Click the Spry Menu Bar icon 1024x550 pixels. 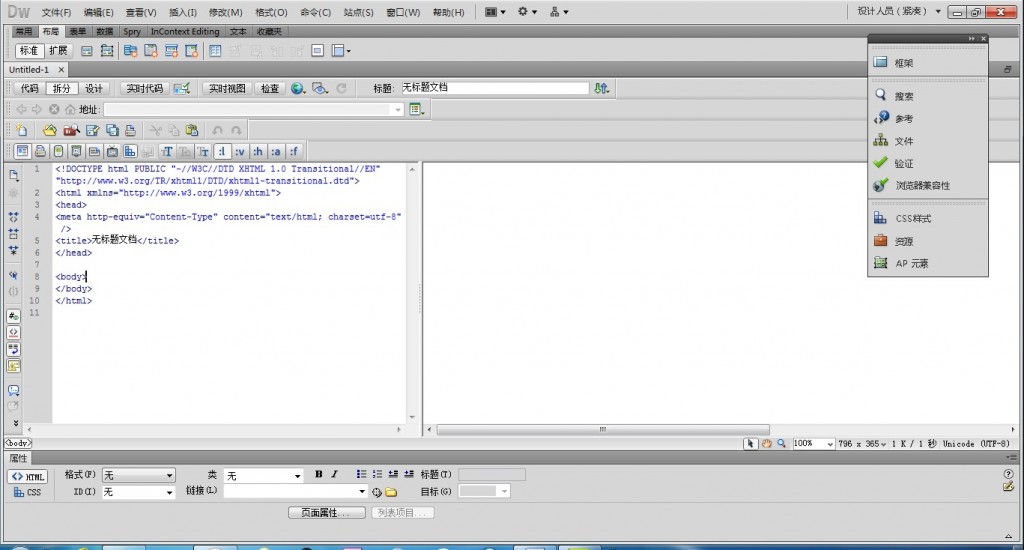[x=130, y=50]
